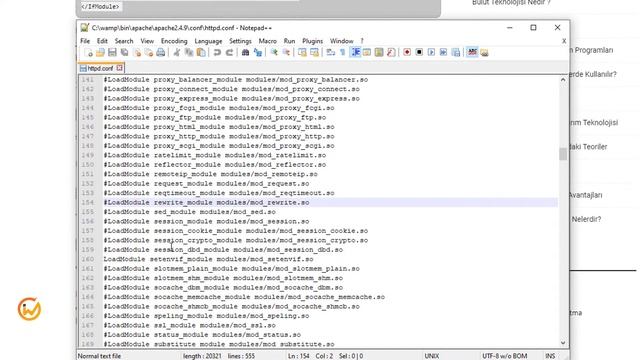Open the Settings menu
Screen dimensions: 640x360
tap(240, 41)
